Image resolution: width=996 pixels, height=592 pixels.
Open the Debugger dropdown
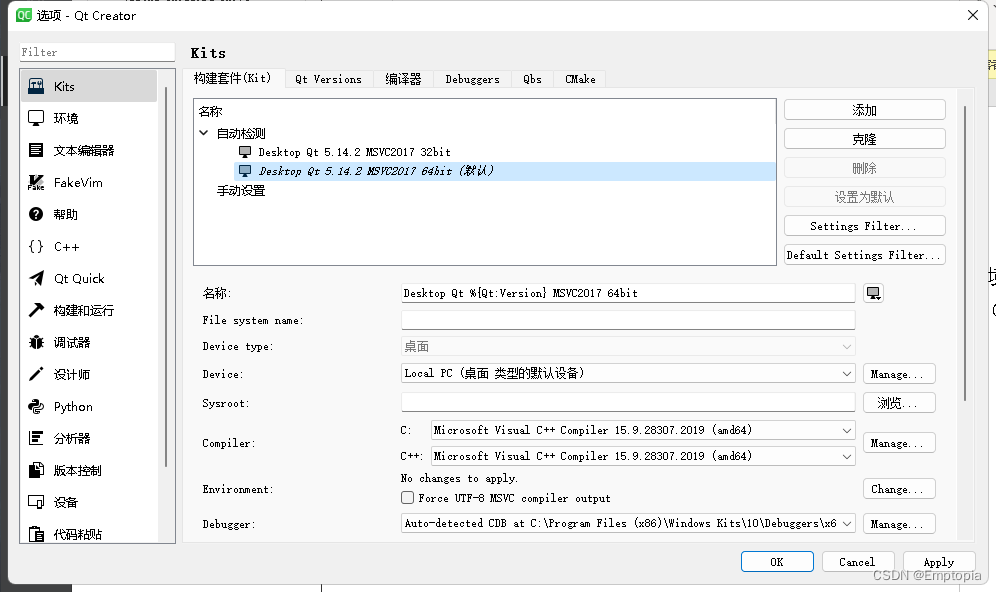pyautogui.click(x=628, y=523)
